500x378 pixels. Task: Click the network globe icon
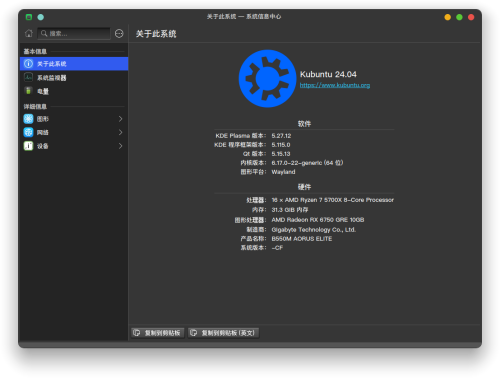point(28,132)
